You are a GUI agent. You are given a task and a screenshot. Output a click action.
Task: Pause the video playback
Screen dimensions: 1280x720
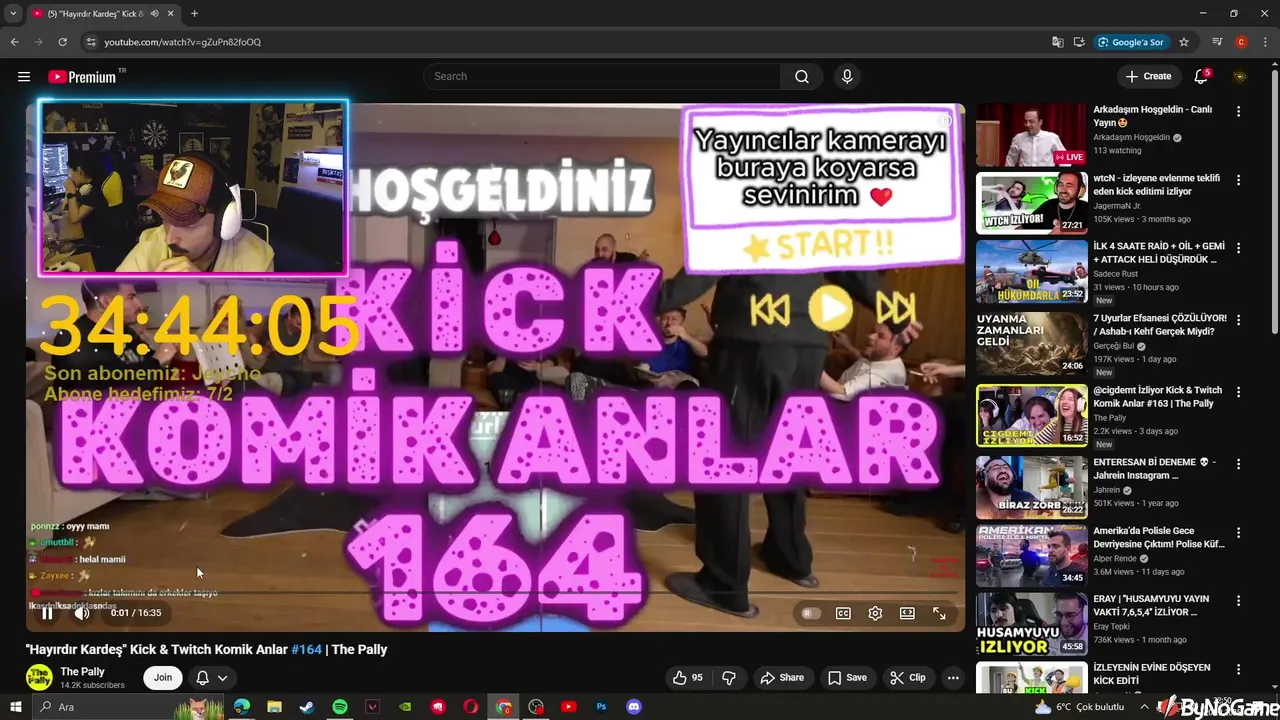coord(47,613)
